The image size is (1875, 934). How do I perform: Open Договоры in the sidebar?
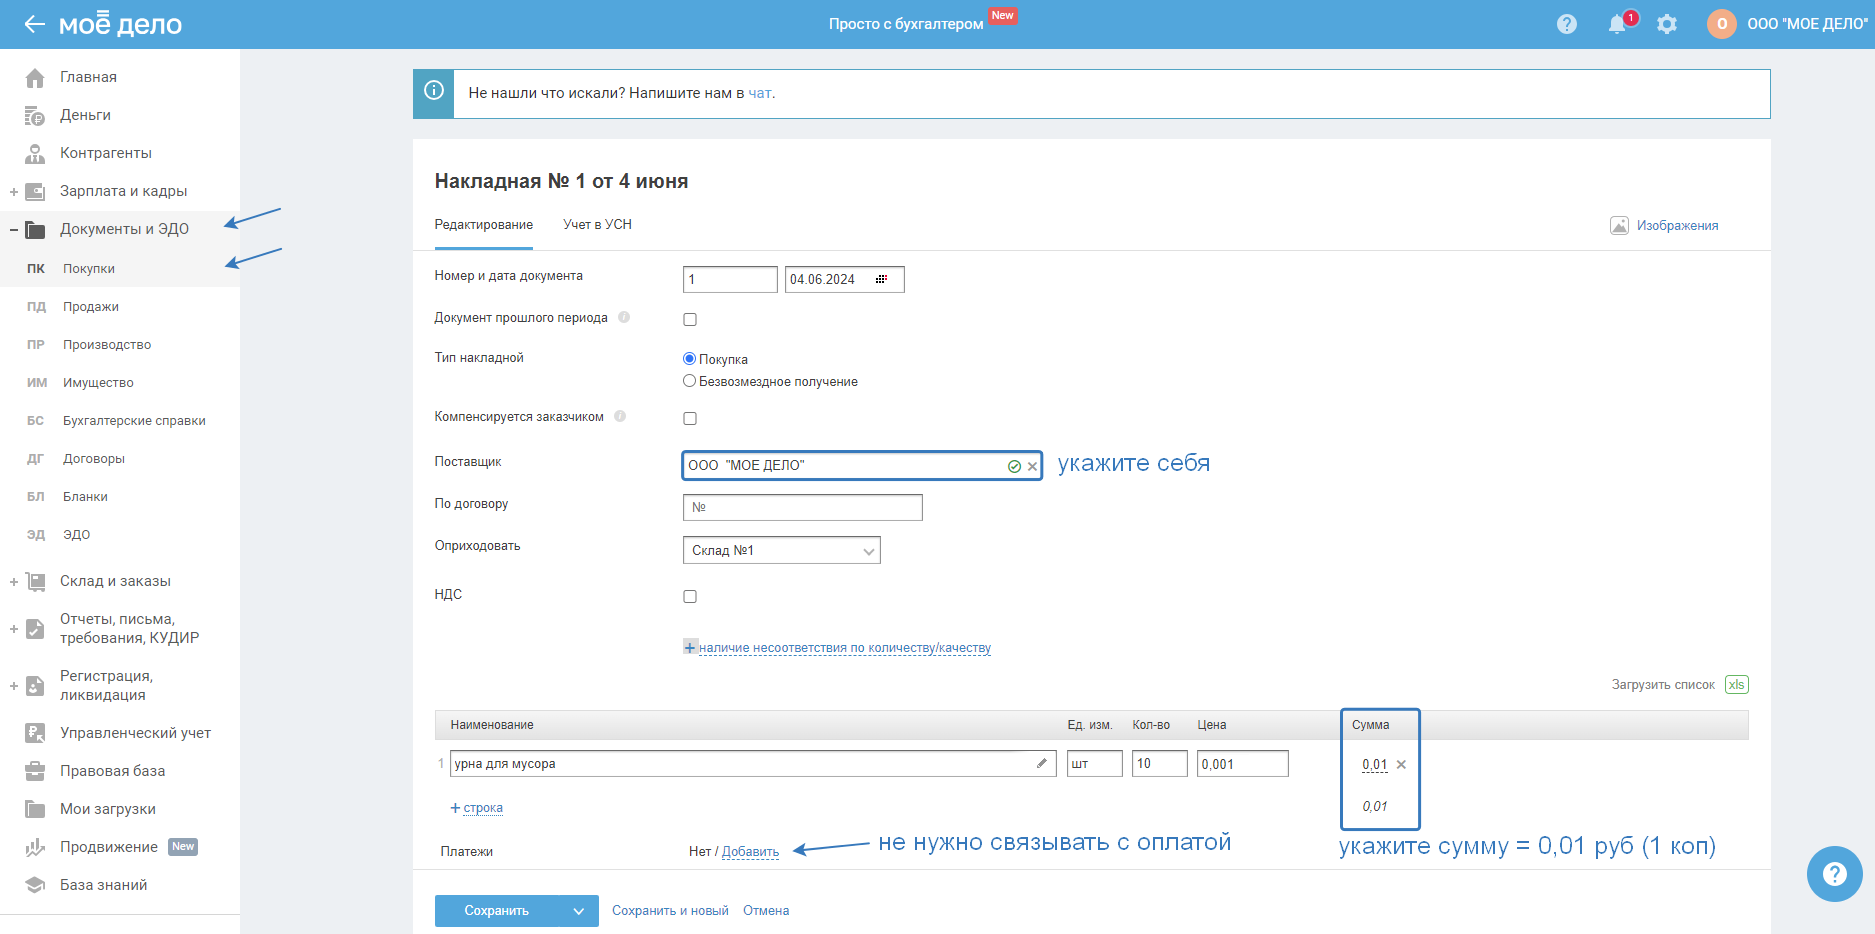94,458
